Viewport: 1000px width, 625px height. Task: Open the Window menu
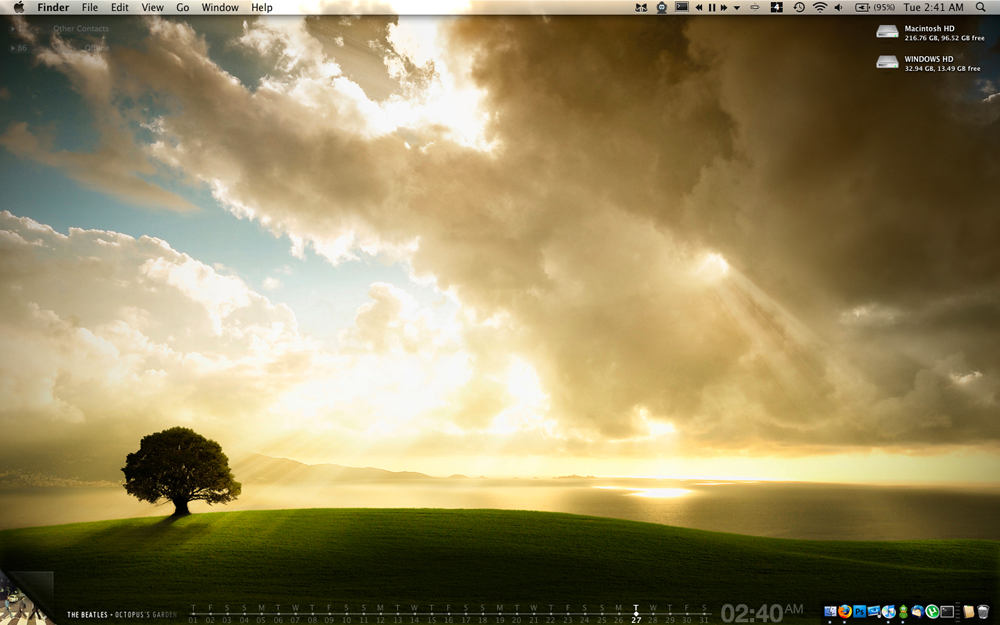[x=220, y=8]
